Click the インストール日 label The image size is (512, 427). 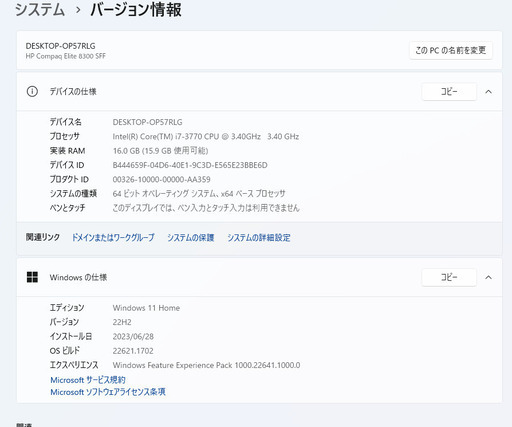click(71, 336)
